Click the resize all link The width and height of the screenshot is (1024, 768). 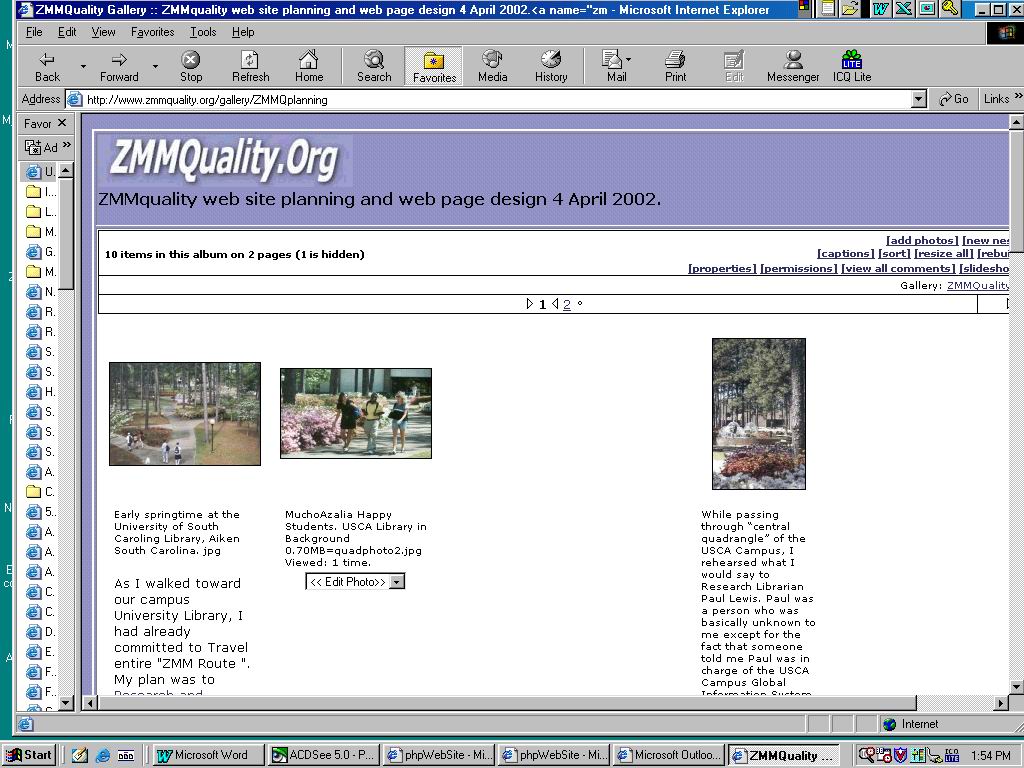(x=944, y=253)
